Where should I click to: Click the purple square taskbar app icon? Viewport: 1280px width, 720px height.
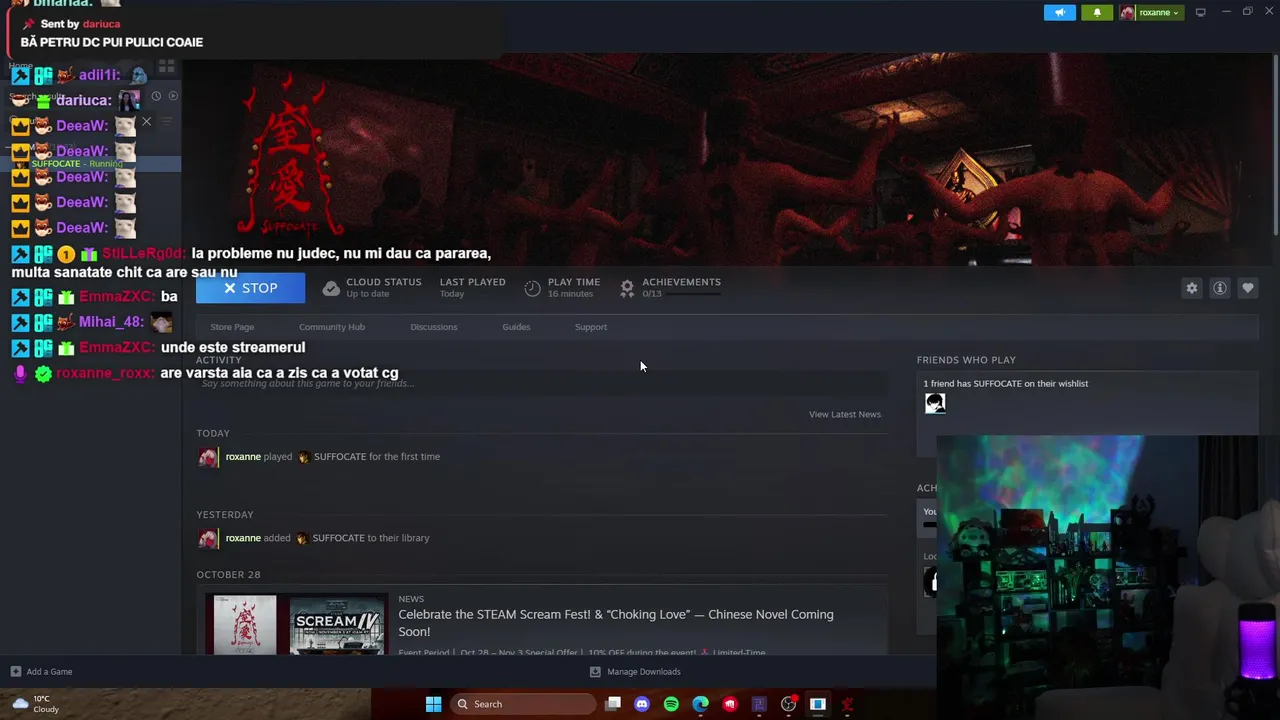759,704
